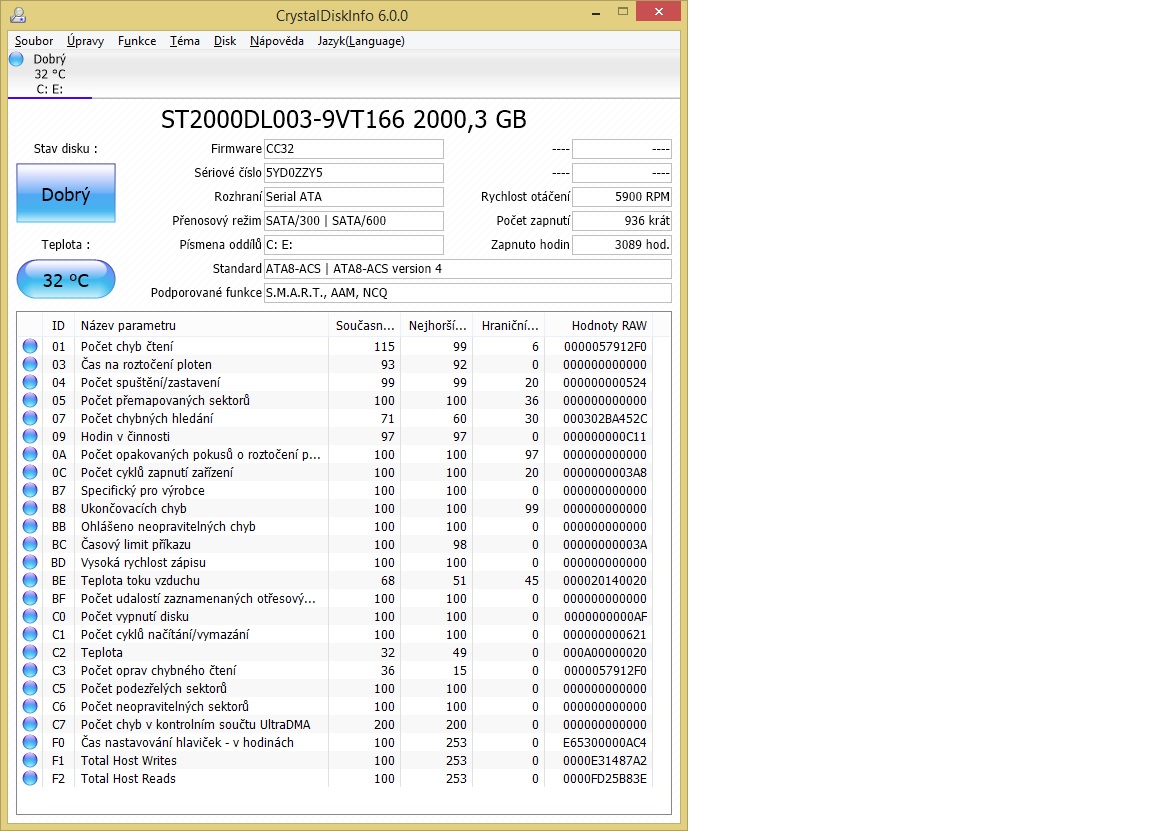
Task: Click status icon for Počet podezřelých sektorů
Action: [x=30, y=688]
